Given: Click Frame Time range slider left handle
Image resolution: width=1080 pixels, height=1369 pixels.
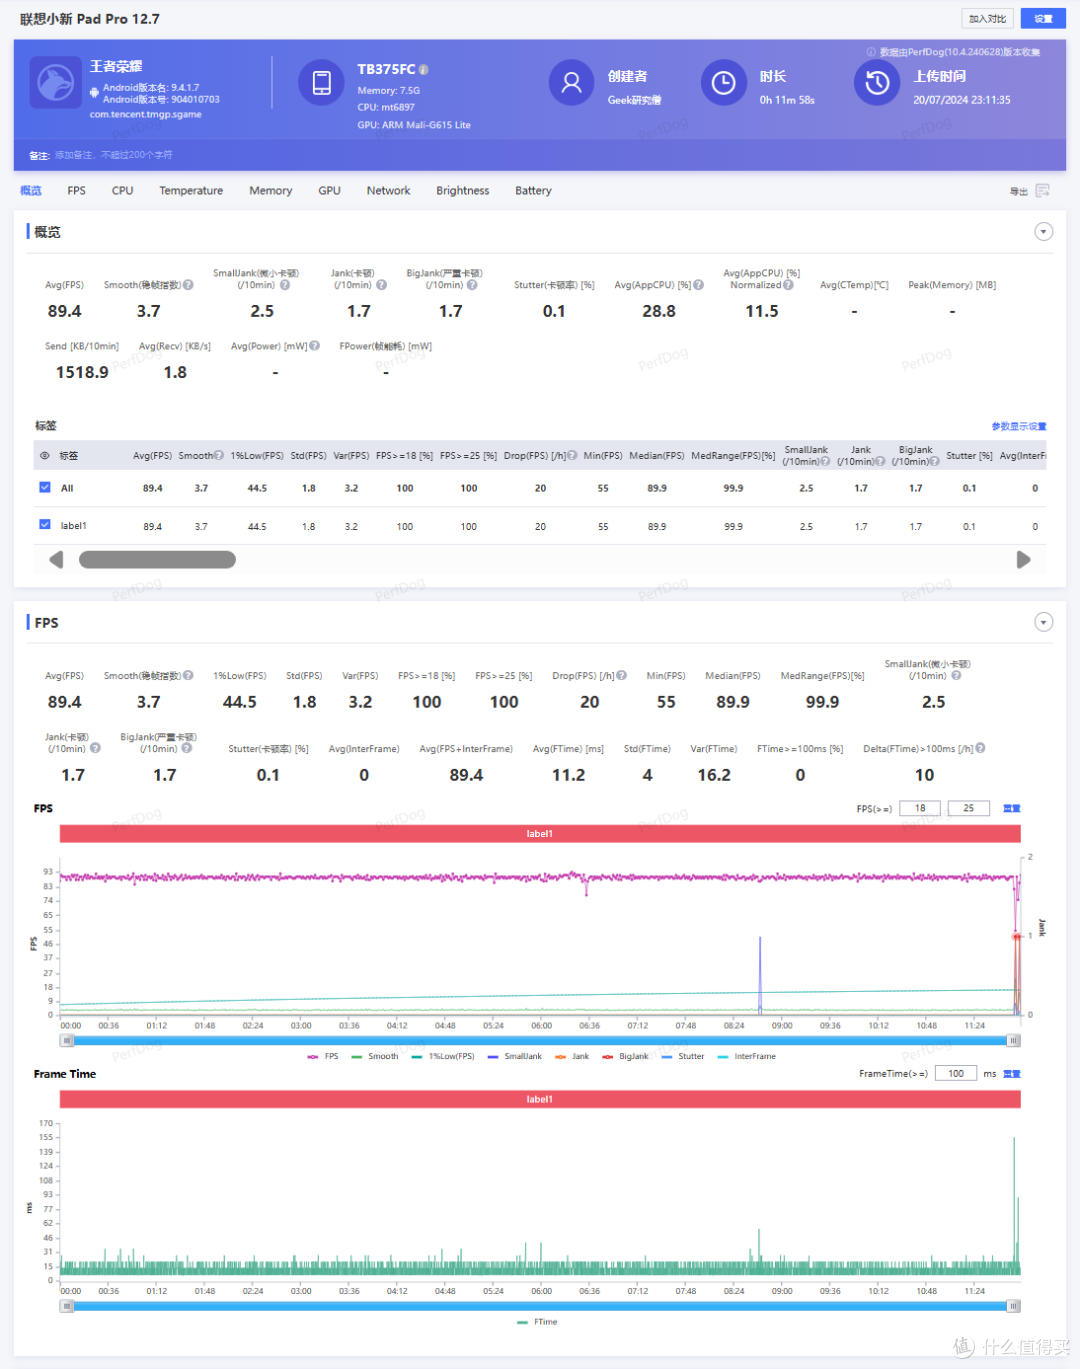Looking at the screenshot, I should click(66, 1306).
